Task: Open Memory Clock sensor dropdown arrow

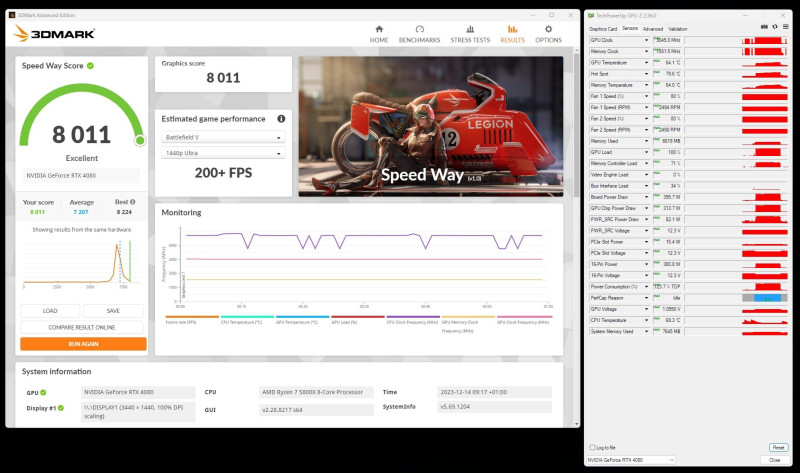Action: 646,52
